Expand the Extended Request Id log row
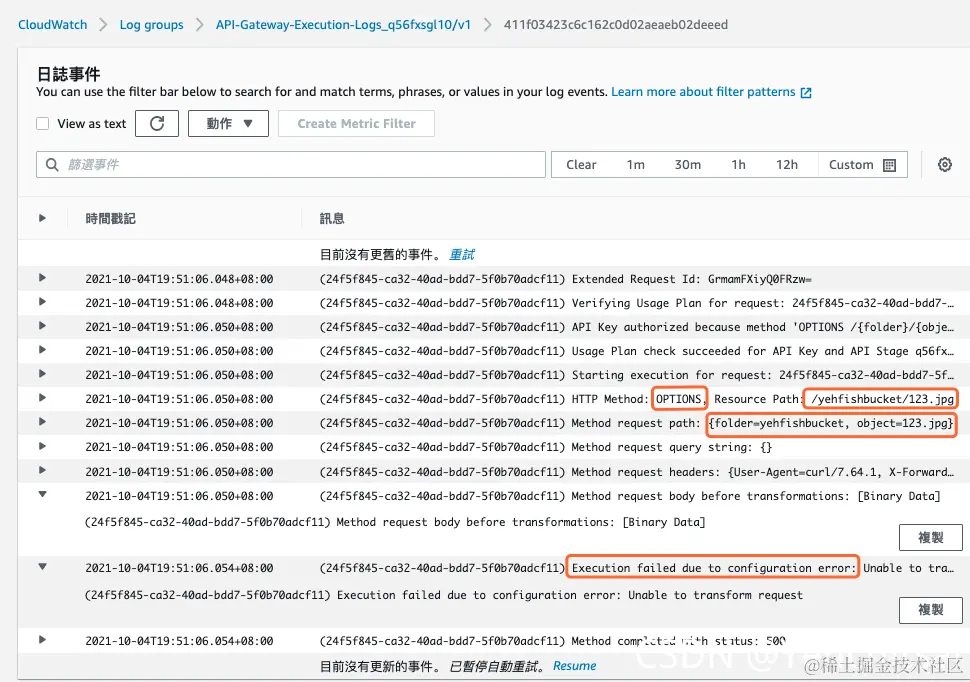970x682 pixels. tap(42, 277)
